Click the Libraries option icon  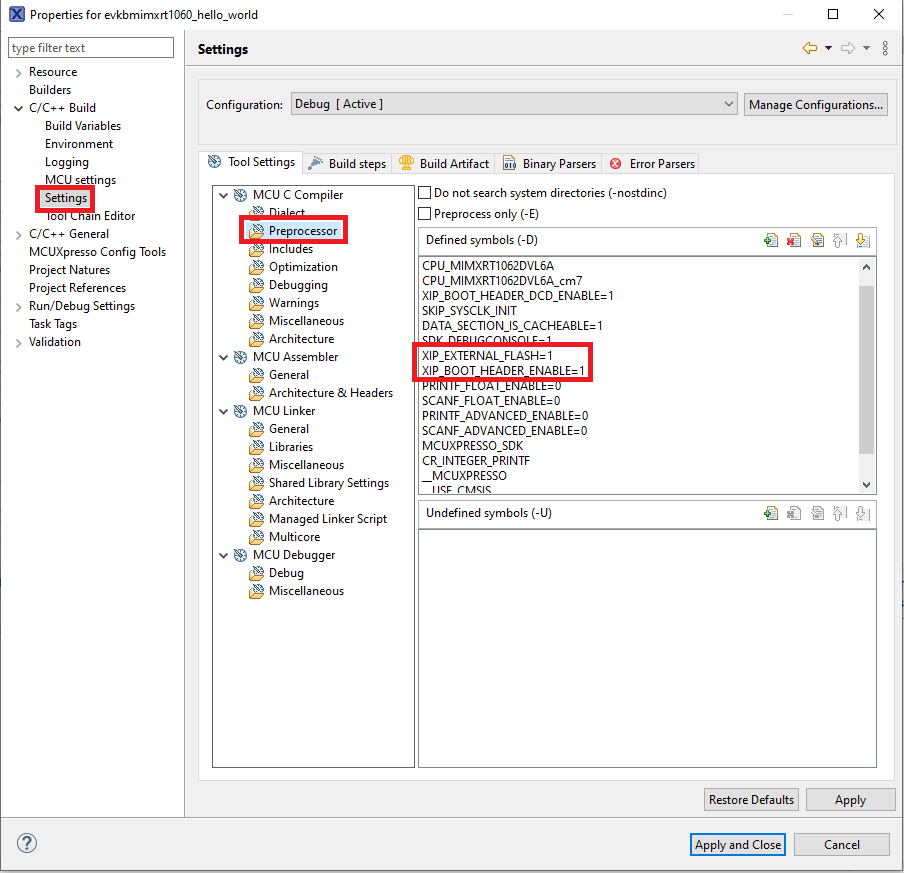(257, 447)
